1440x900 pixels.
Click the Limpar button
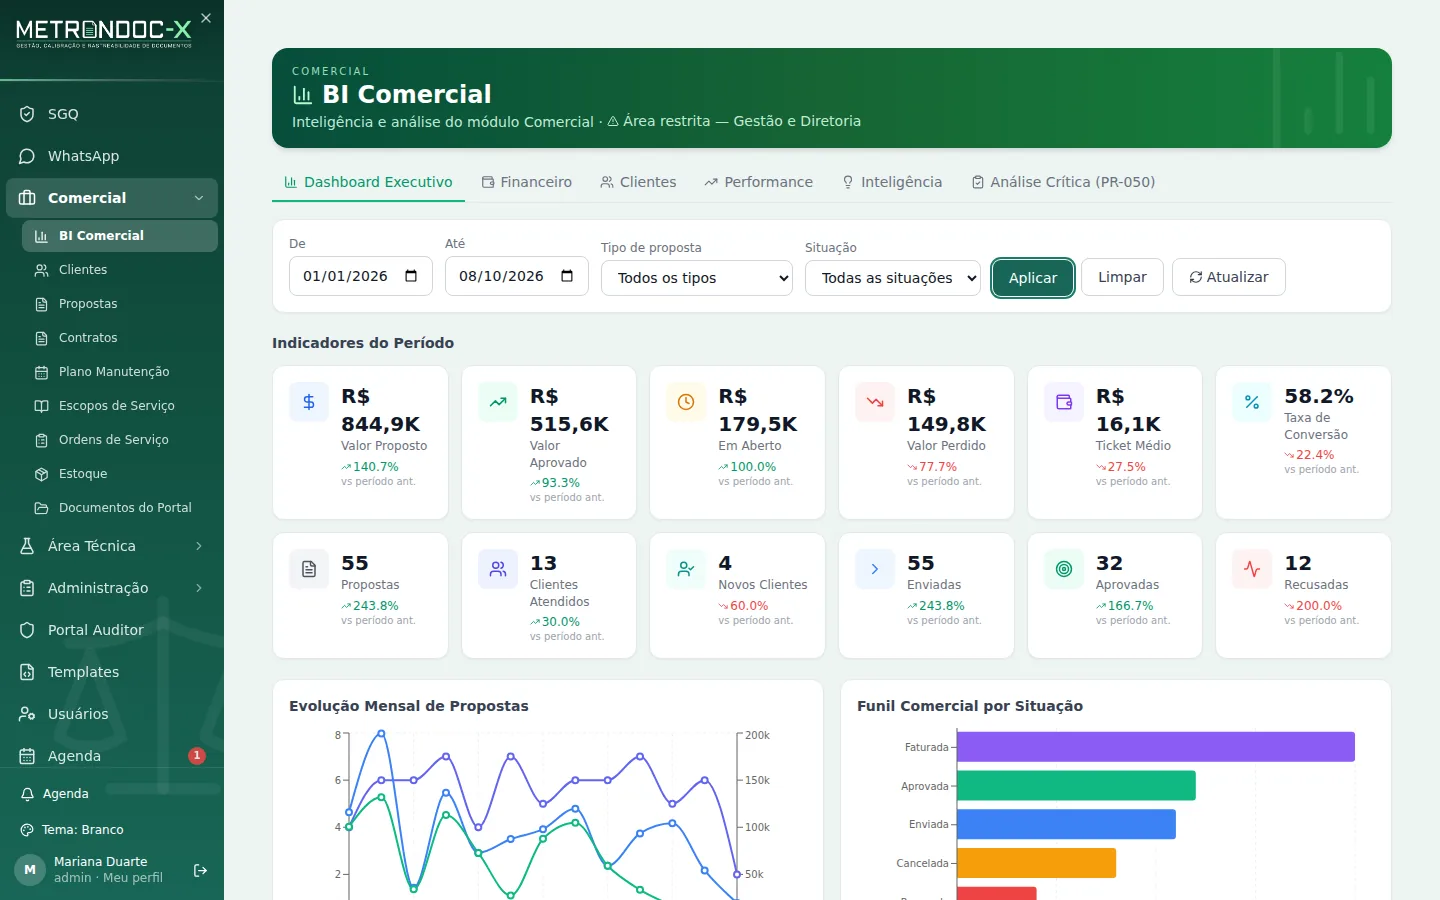click(x=1122, y=277)
